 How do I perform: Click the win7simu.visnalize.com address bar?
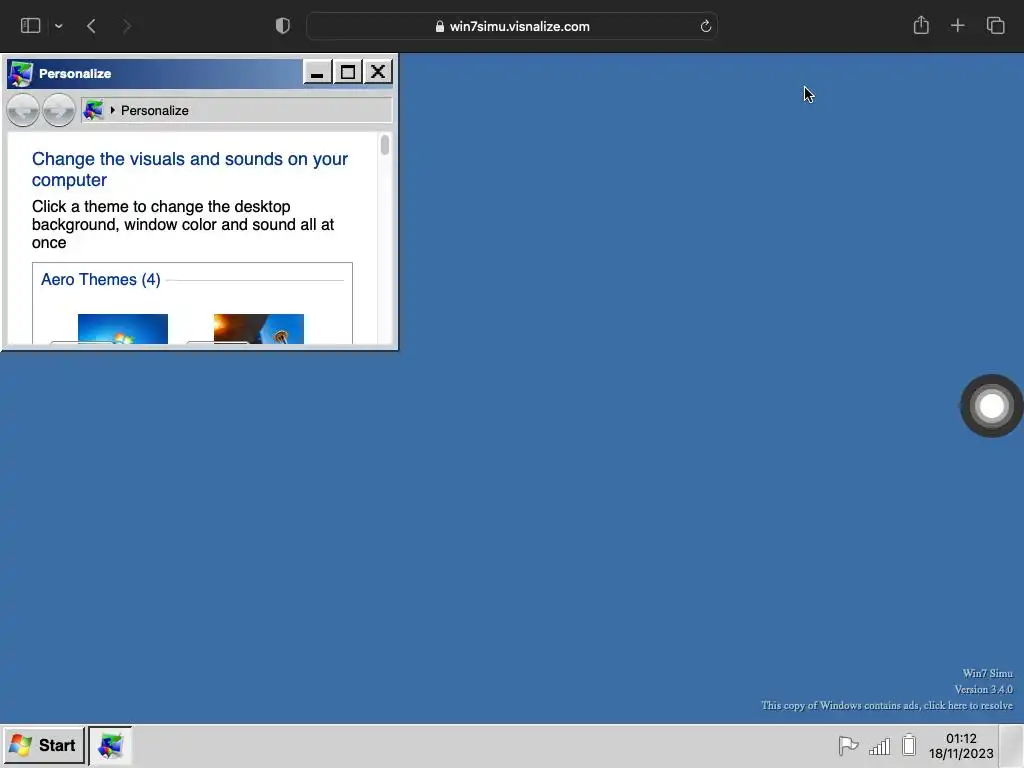pos(512,26)
